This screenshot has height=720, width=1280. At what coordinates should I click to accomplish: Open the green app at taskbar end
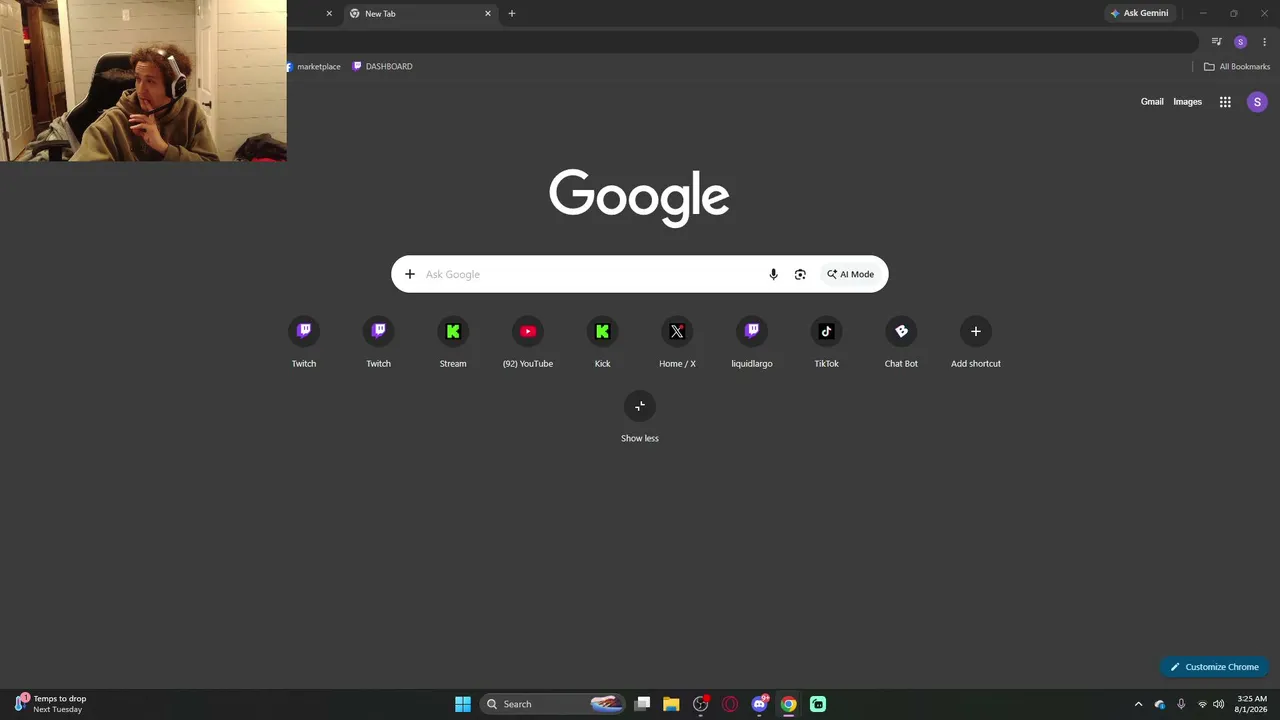point(818,704)
